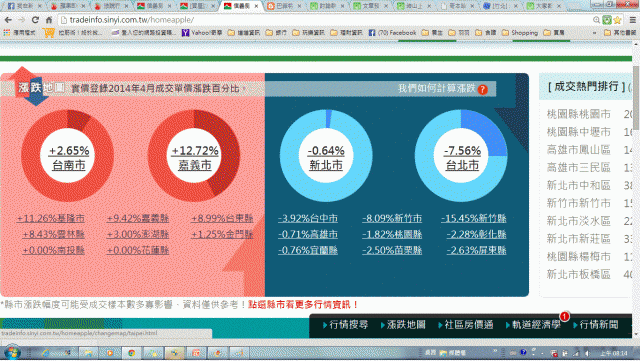Open the 行情搜尋 bottom menu item
The height and width of the screenshot is (361, 640).
click(x=346, y=325)
